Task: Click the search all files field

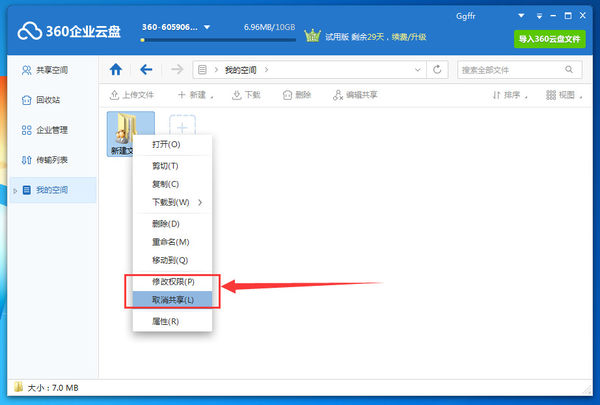Action: click(520, 70)
